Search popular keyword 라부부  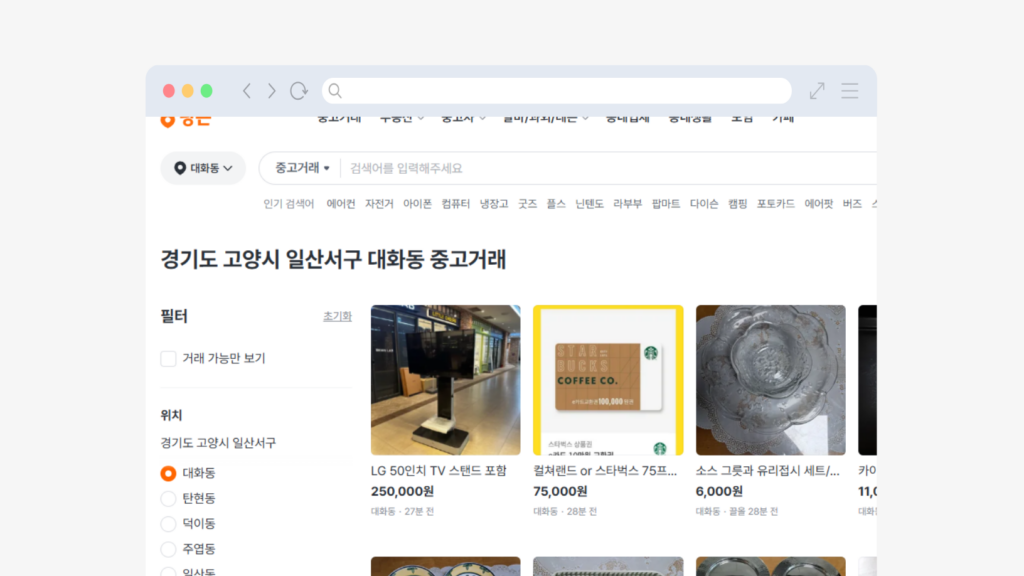coord(628,204)
